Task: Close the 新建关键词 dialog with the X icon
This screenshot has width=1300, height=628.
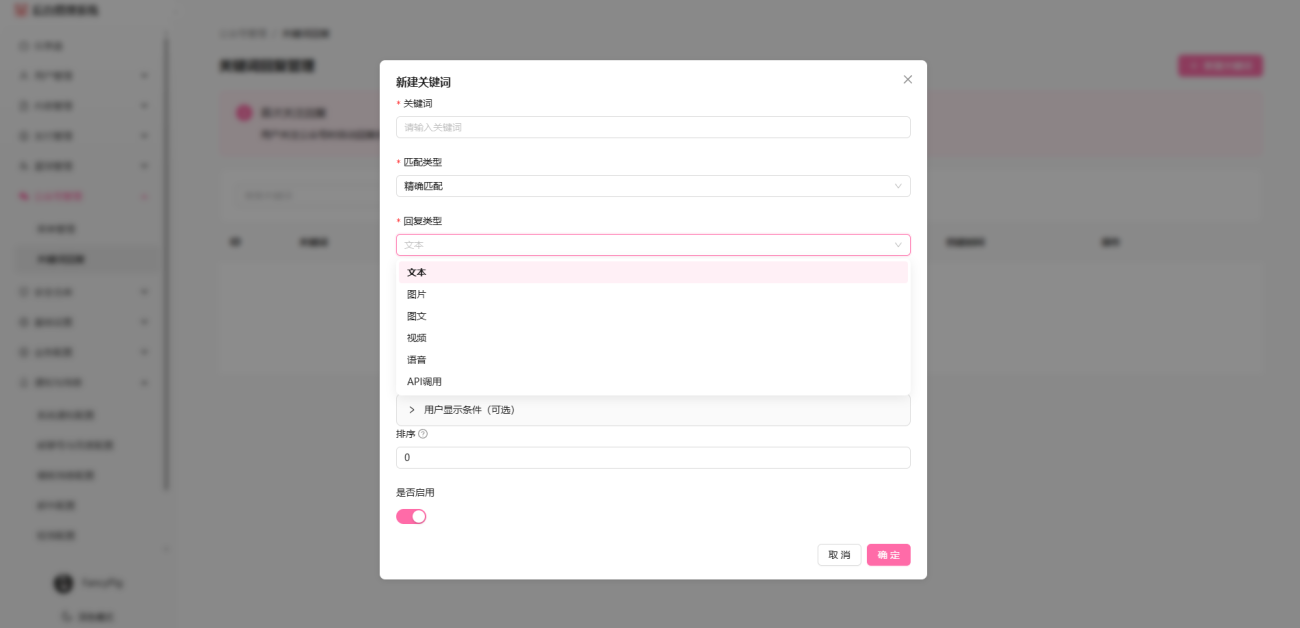Action: click(x=908, y=80)
